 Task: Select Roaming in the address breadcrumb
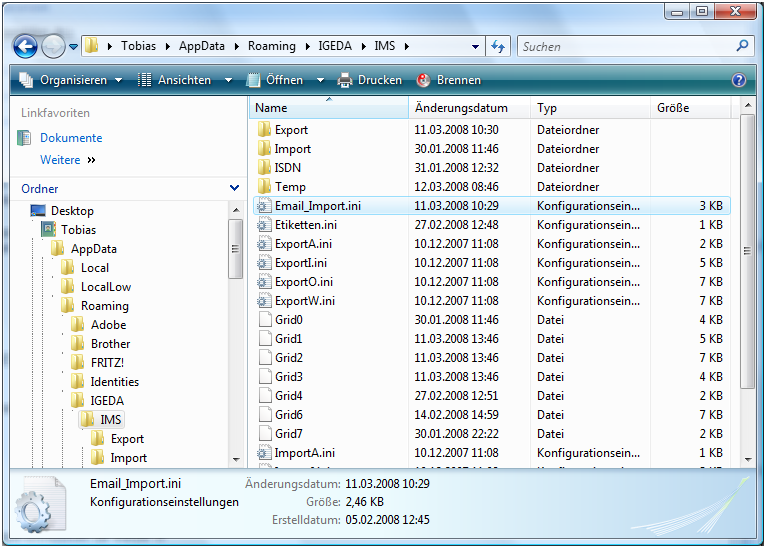pos(272,46)
